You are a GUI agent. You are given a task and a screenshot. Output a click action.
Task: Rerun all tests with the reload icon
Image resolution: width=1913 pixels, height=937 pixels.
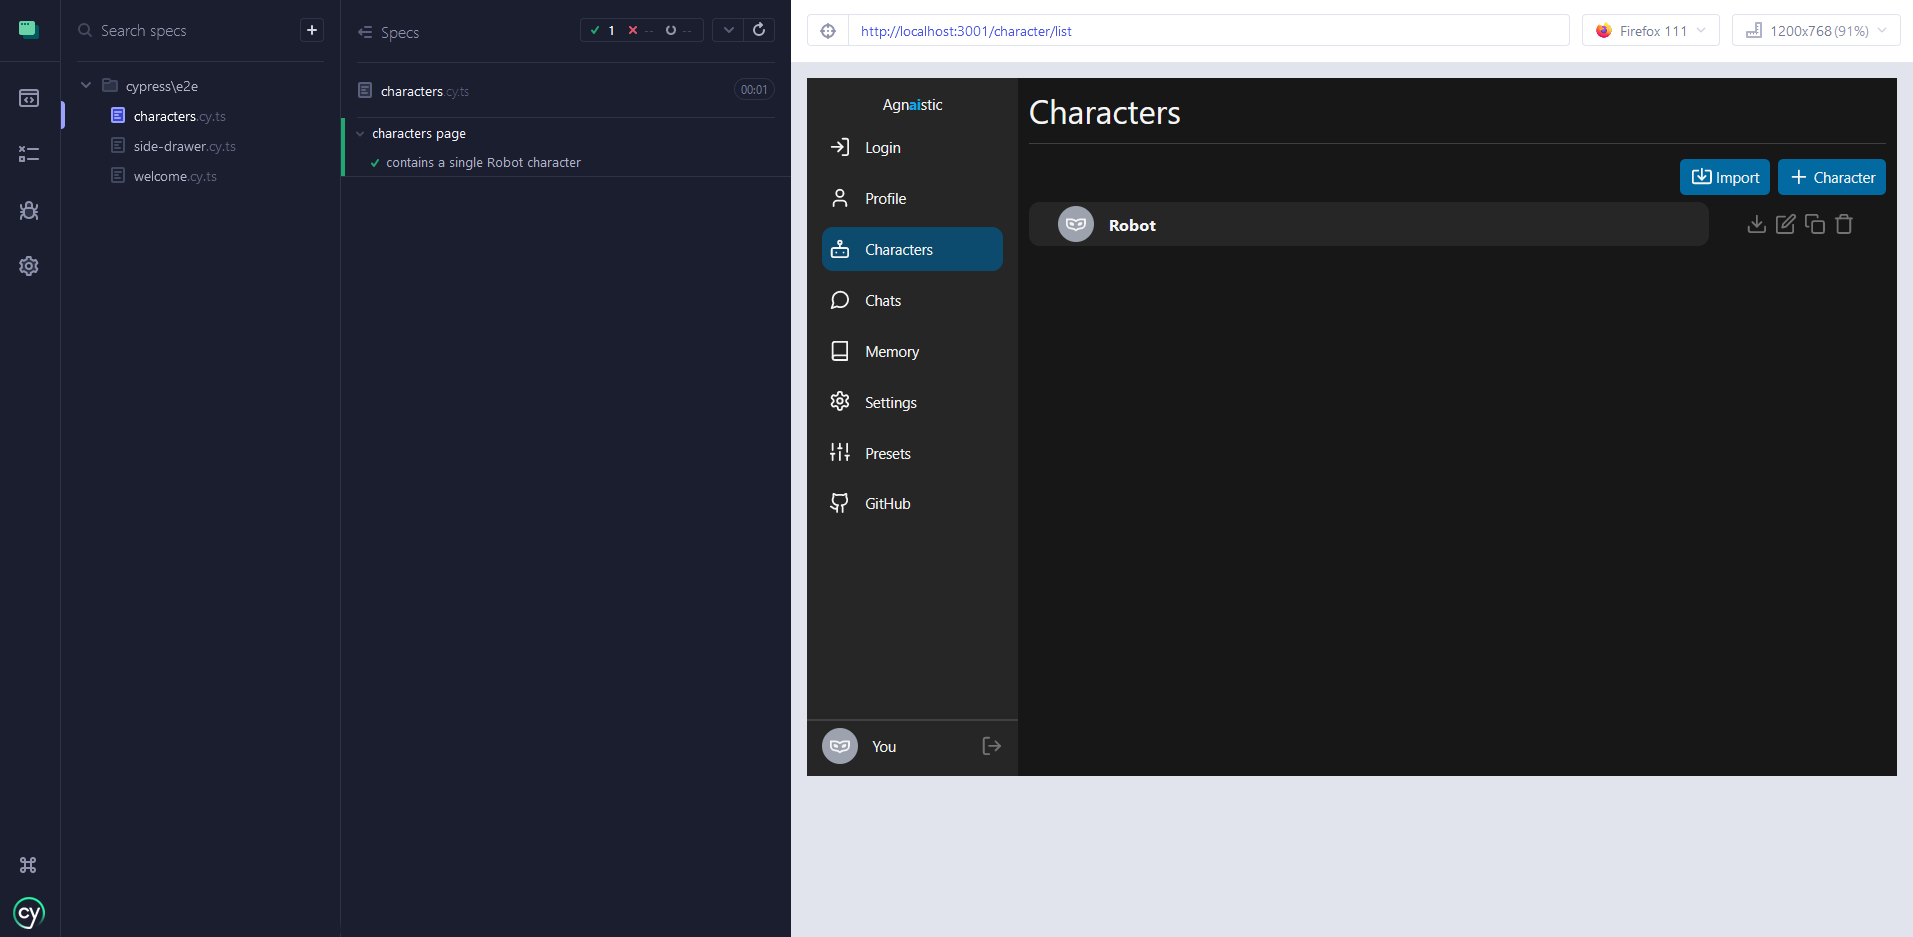759,30
